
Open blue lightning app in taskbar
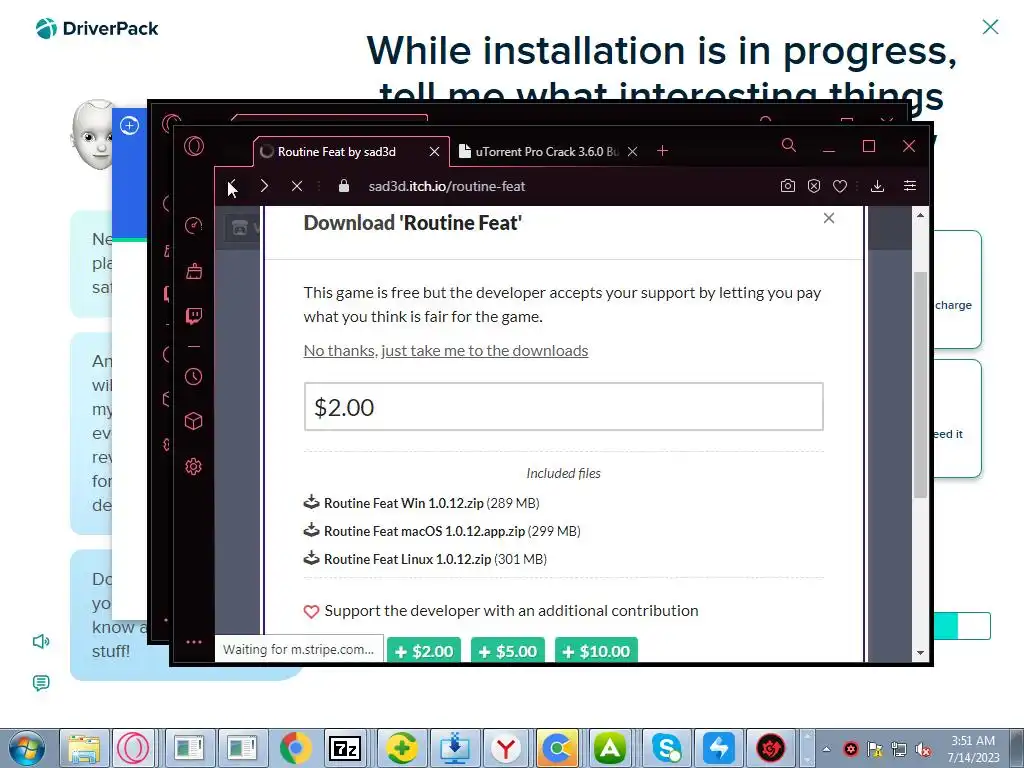click(720, 748)
